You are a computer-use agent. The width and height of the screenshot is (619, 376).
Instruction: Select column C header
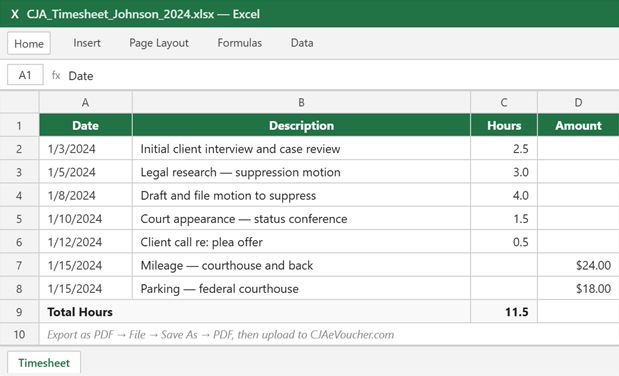pyautogui.click(x=504, y=102)
